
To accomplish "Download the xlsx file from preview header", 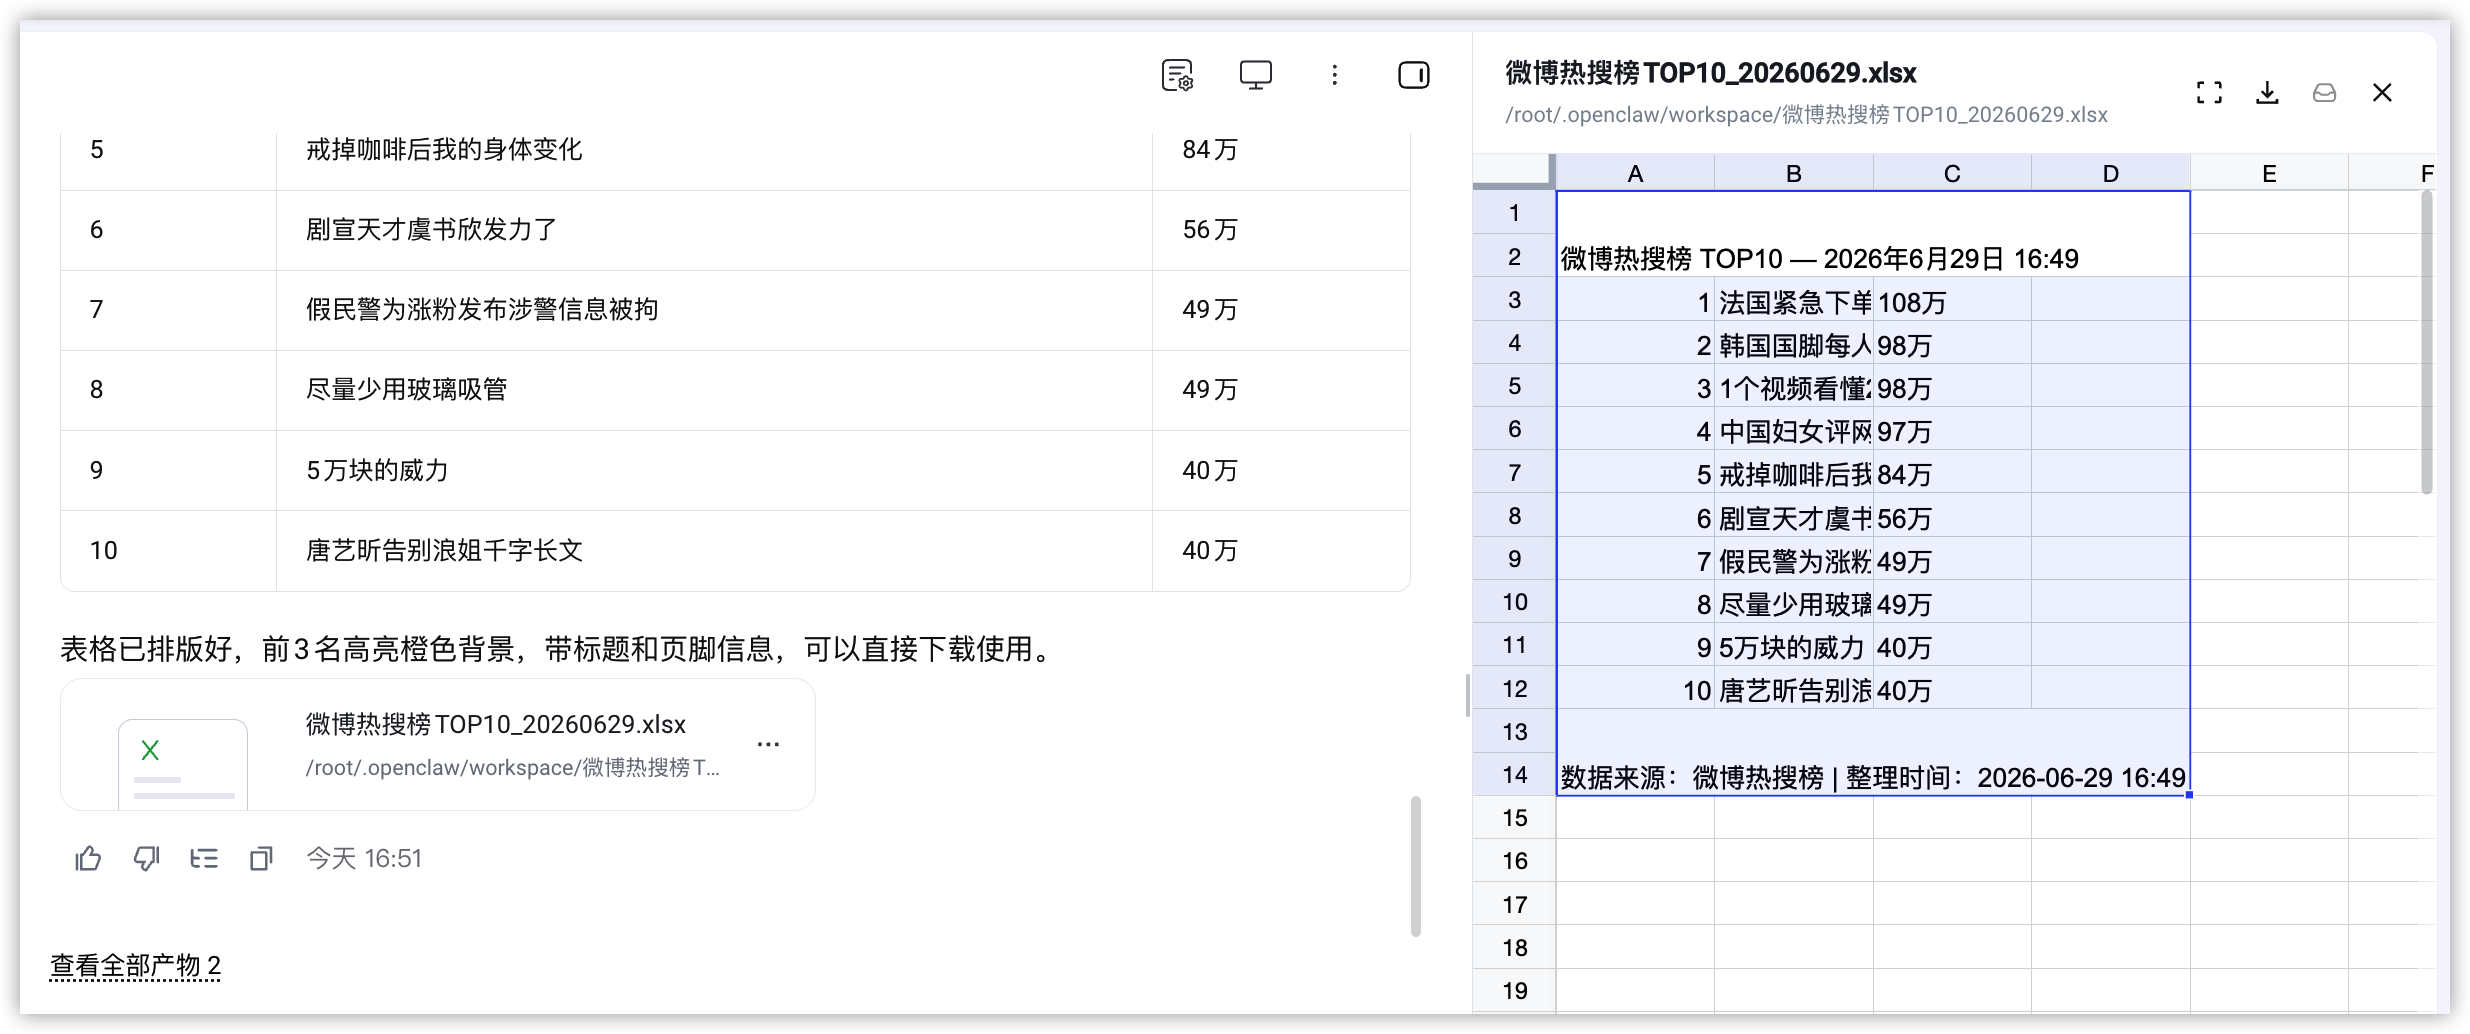I will point(2267,93).
